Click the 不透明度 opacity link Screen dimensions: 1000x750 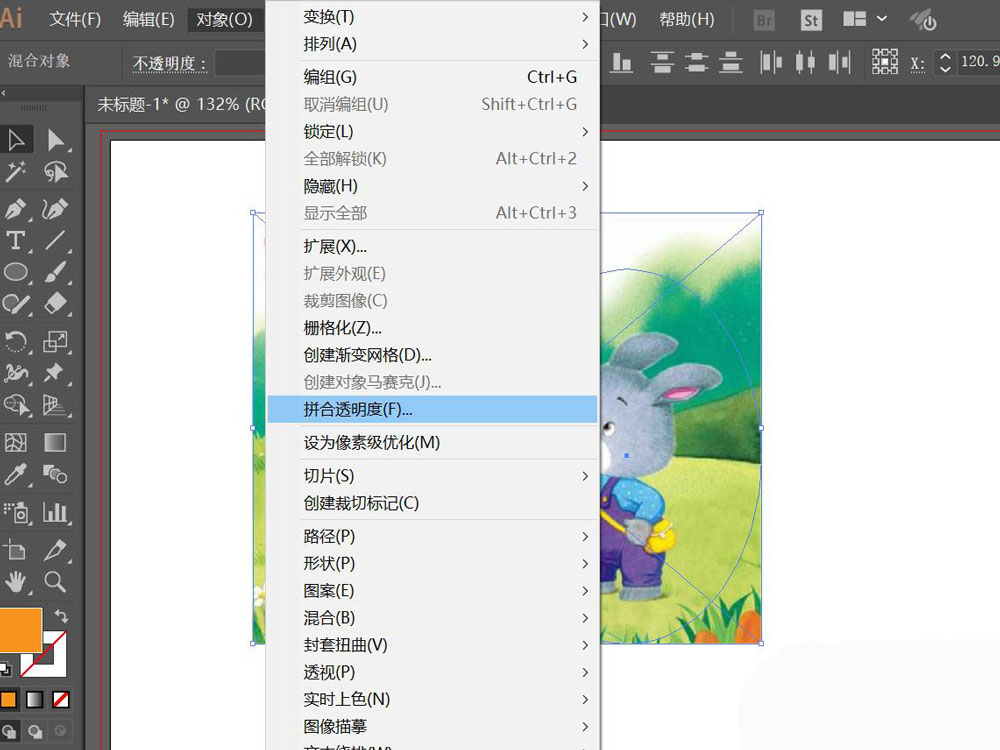[x=169, y=64]
